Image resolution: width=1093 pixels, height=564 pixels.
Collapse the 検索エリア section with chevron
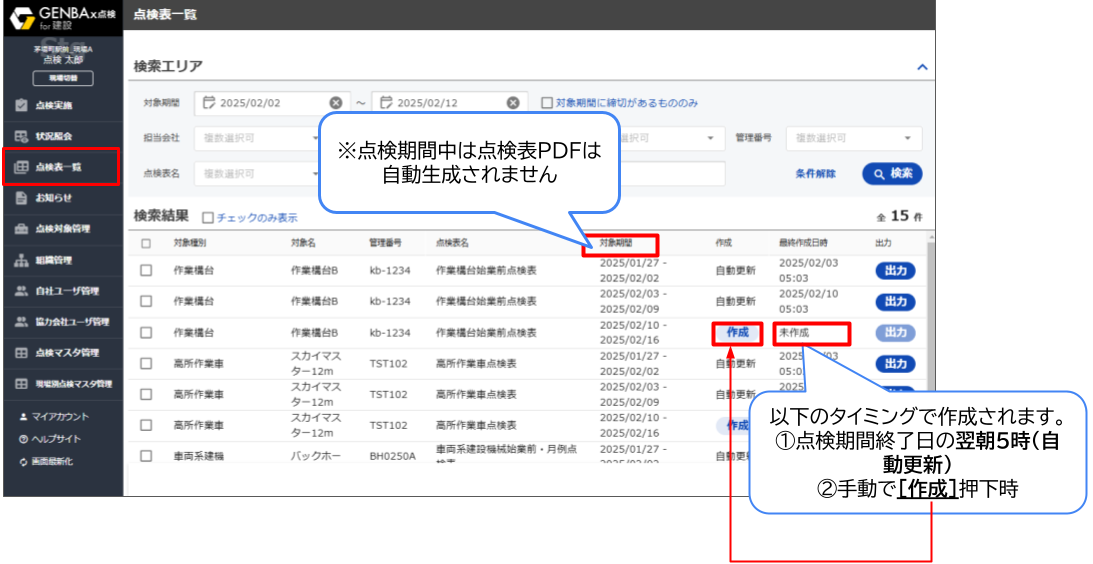[922, 67]
